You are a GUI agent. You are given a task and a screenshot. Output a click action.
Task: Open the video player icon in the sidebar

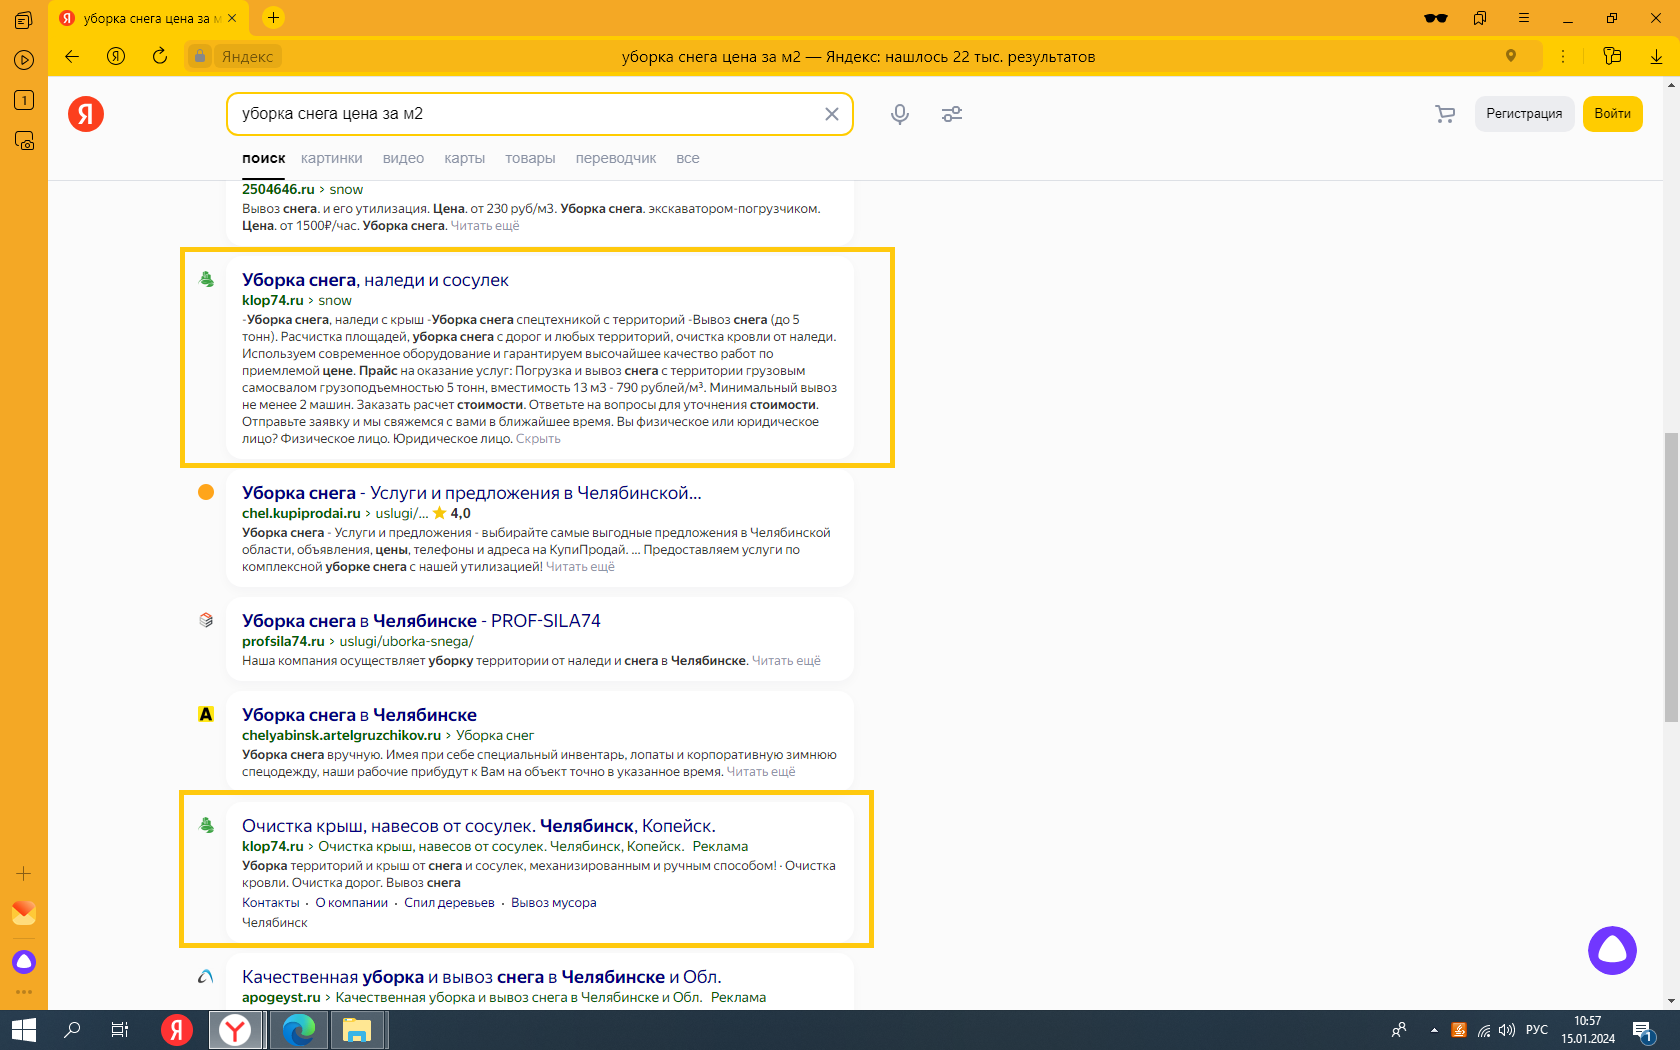tap(24, 60)
